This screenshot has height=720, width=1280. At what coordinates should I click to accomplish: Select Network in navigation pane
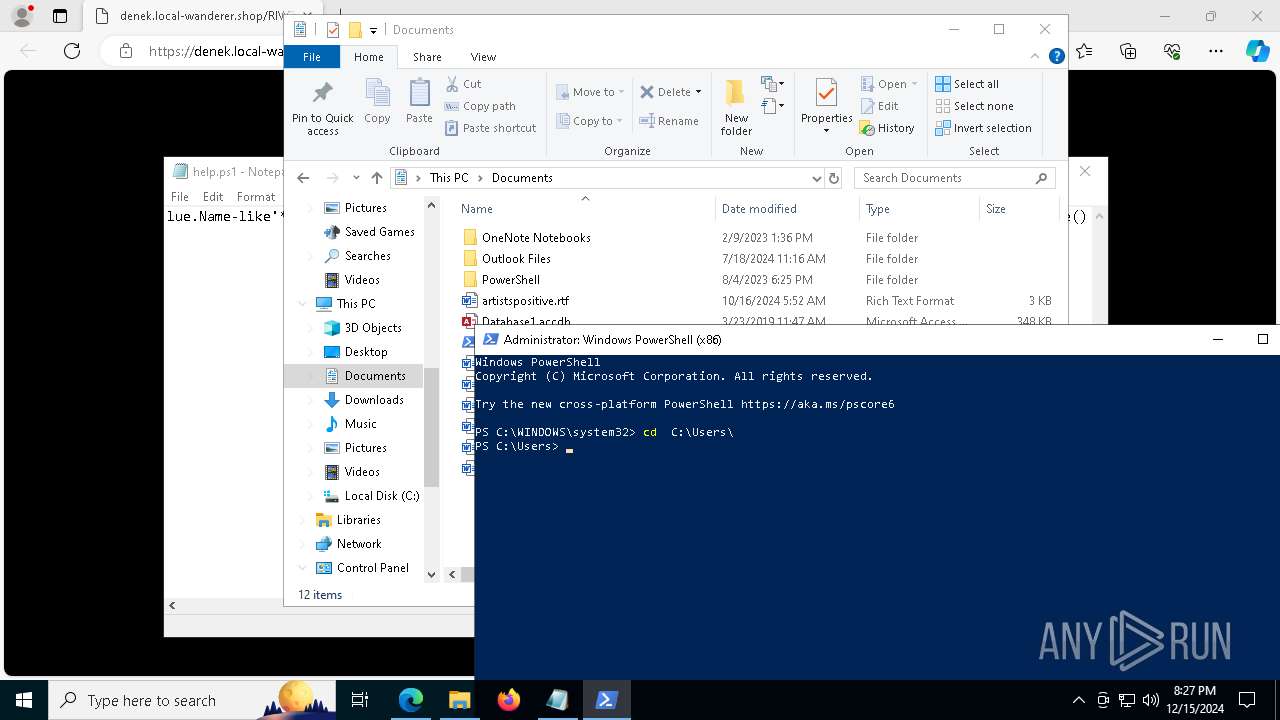359,544
